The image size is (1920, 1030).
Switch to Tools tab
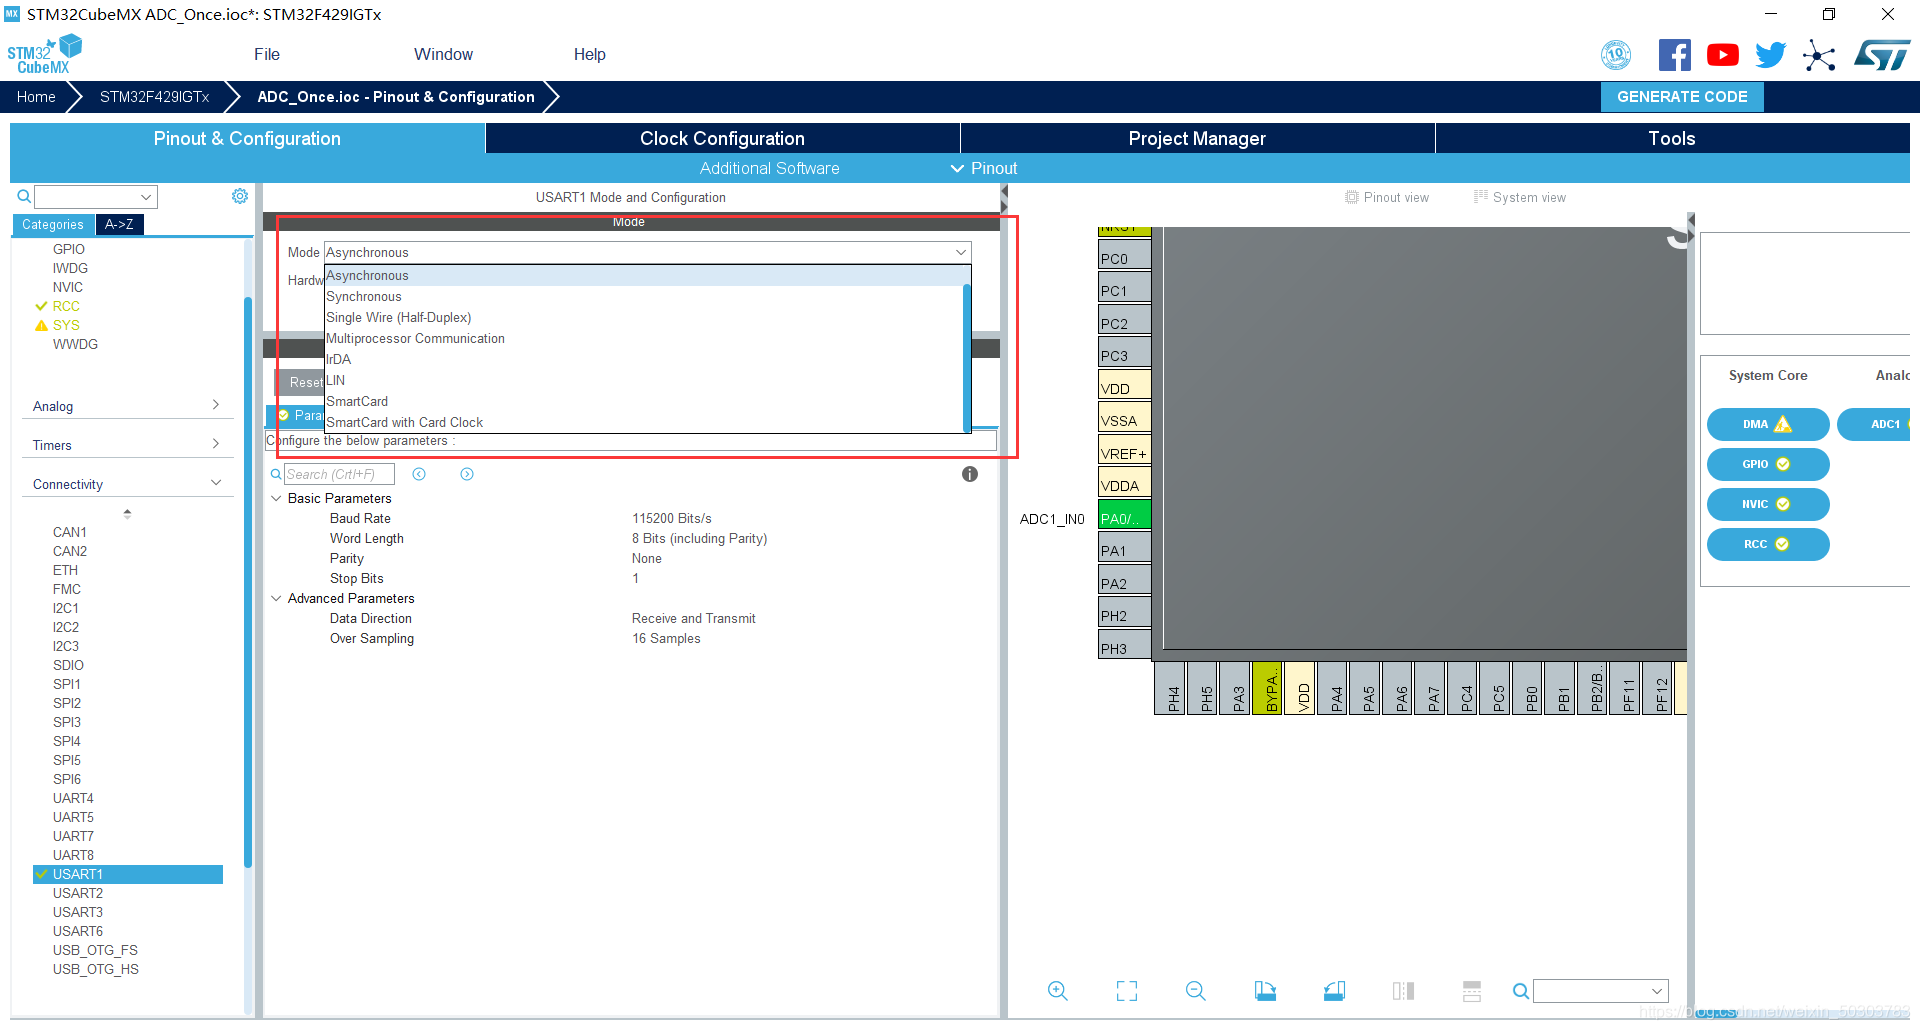tap(1672, 138)
